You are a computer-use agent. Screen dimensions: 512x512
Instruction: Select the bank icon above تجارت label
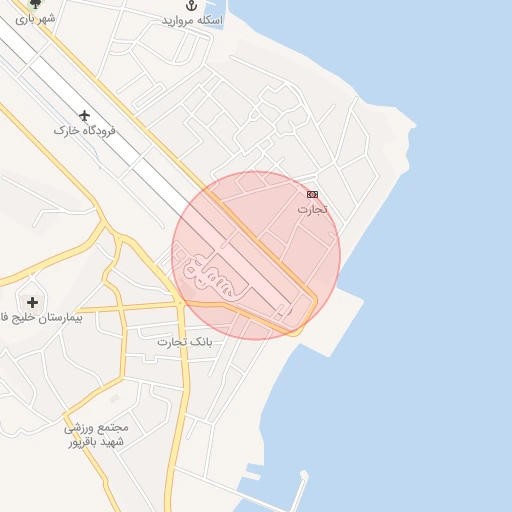click(x=312, y=194)
